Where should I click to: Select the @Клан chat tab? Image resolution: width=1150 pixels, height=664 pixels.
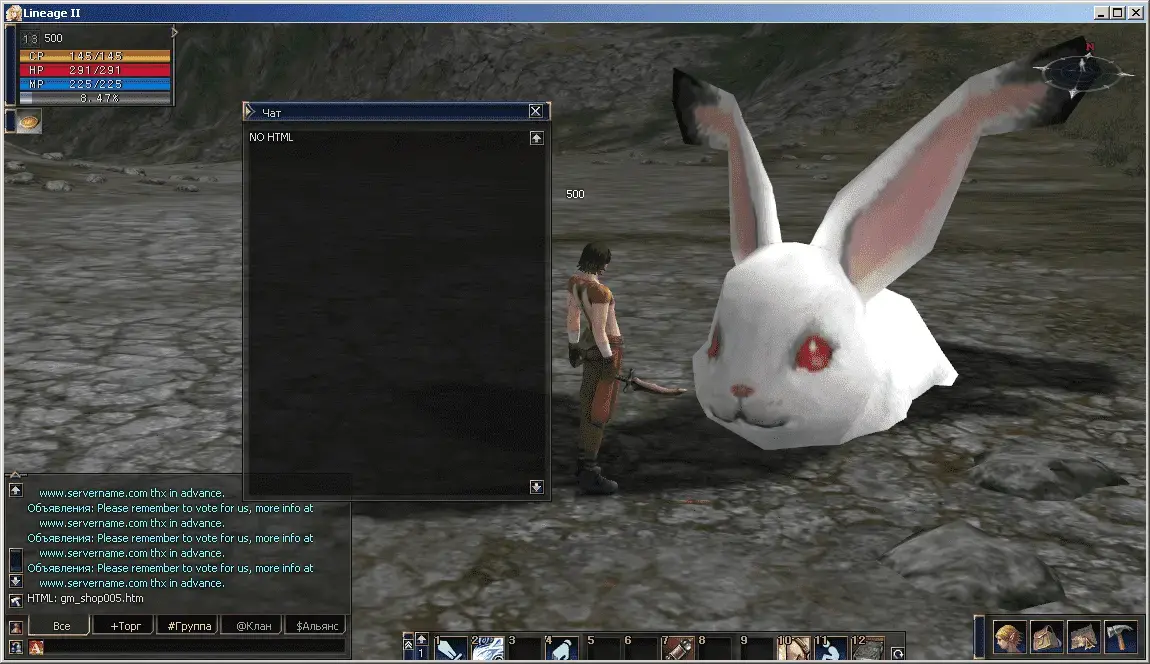tap(253, 626)
